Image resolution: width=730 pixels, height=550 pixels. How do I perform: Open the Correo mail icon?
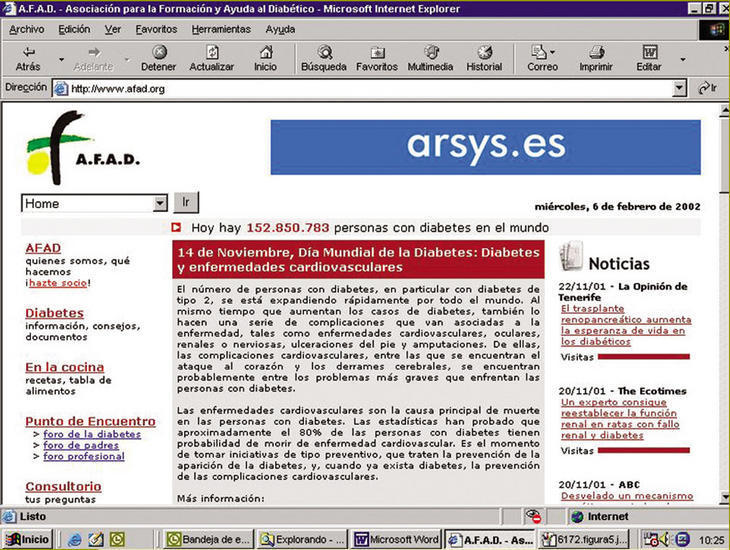[x=541, y=52]
